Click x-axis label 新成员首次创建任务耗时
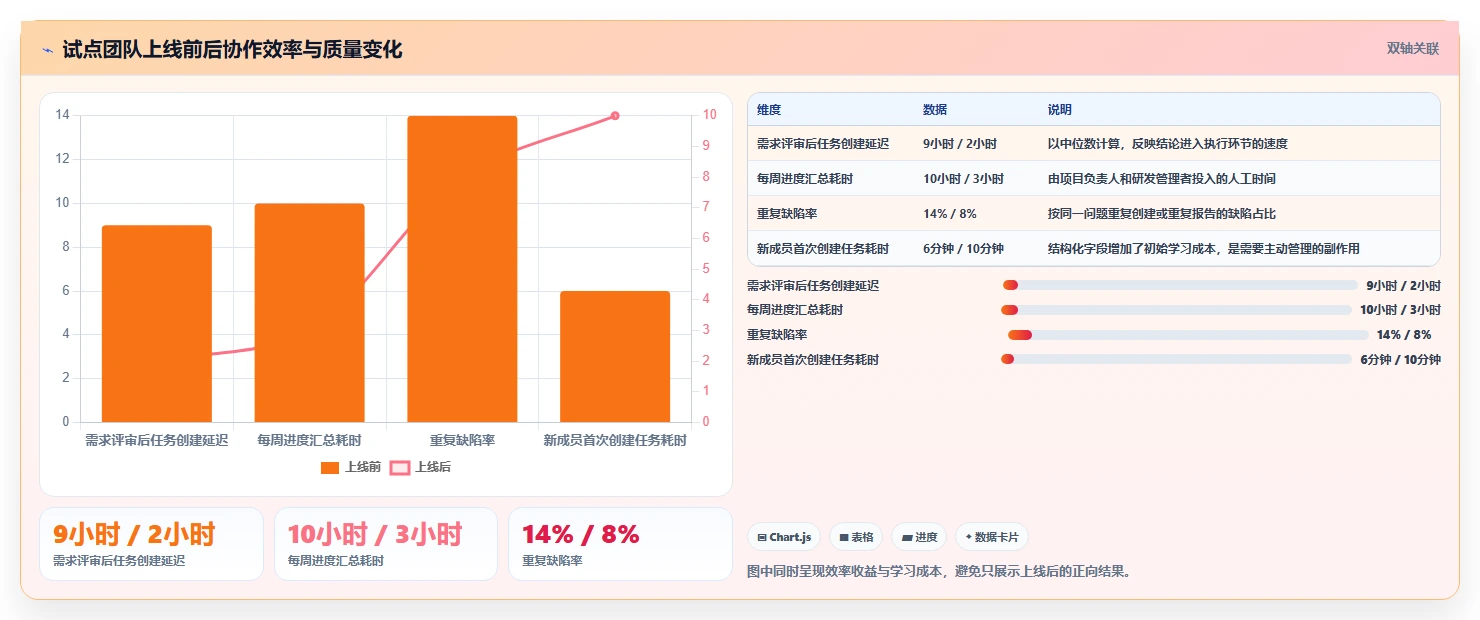This screenshot has width=1480, height=620. 615,440
